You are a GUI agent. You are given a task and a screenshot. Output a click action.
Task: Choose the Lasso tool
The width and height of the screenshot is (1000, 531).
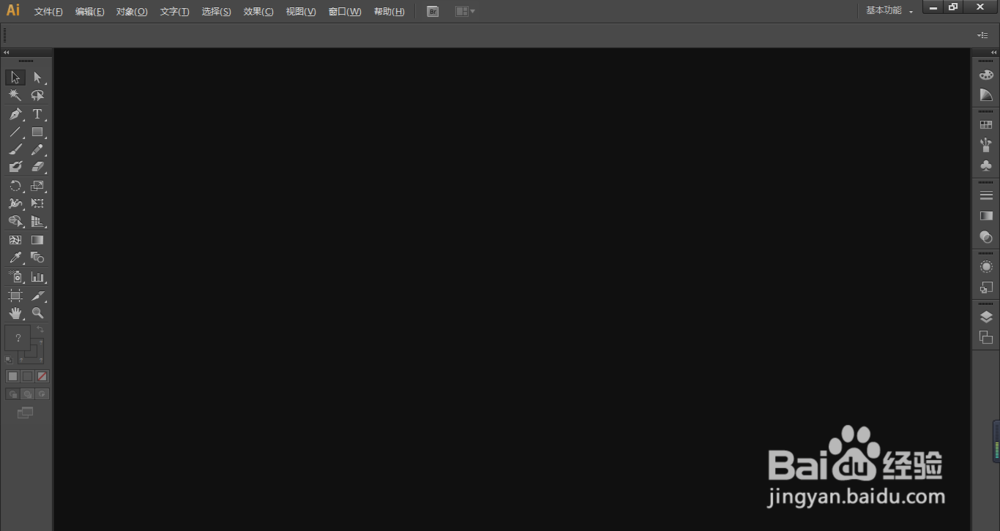click(x=38, y=96)
